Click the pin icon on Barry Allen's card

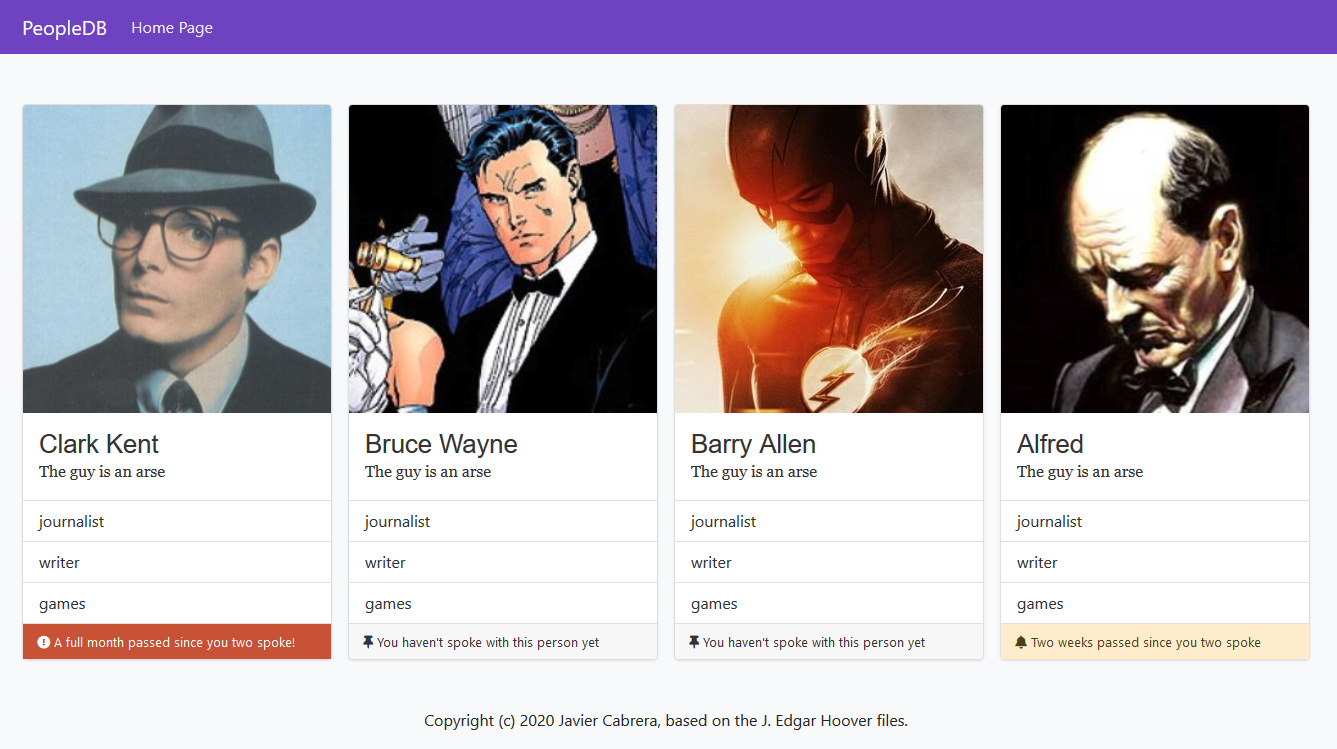695,642
